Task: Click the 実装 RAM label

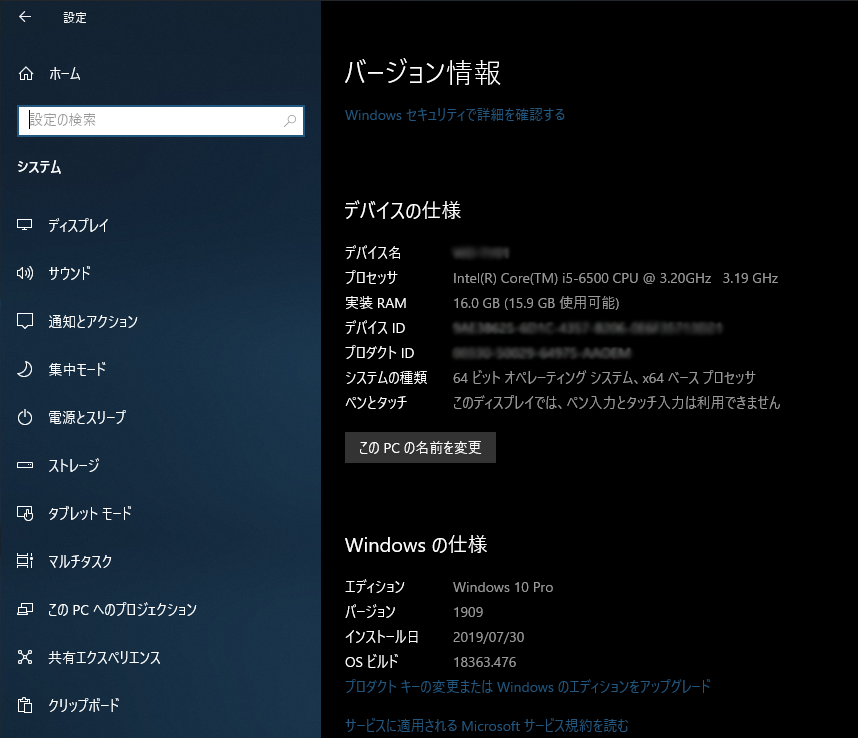Action: 375,303
